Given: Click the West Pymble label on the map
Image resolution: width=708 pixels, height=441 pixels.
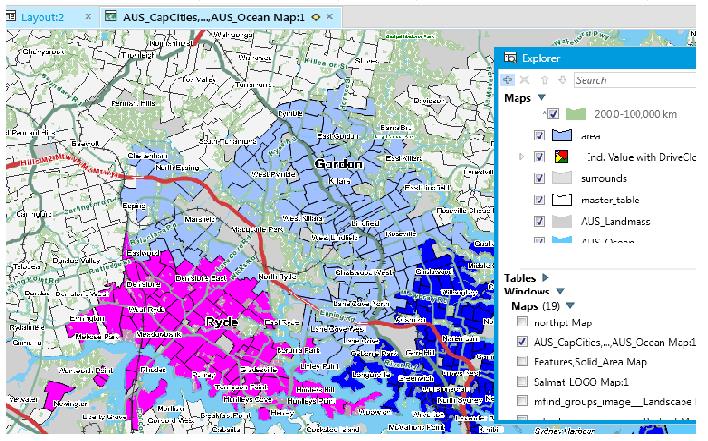Looking at the screenshot, I should click(273, 174).
